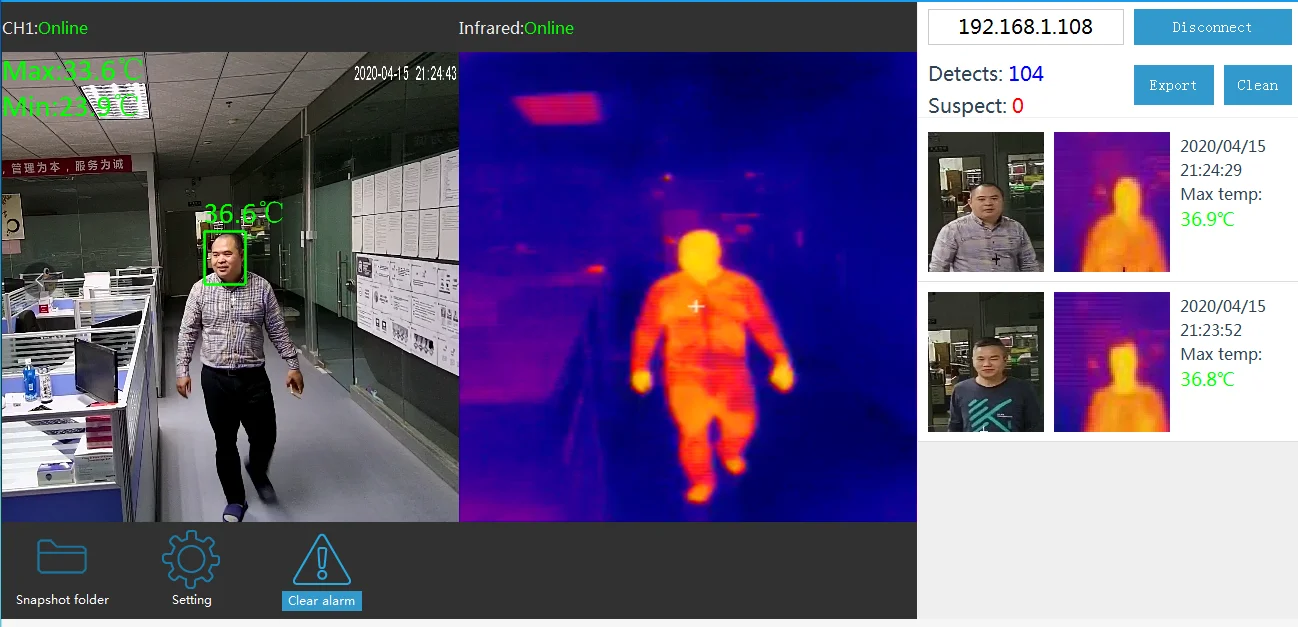Click the video timestamp 2020-04-15 21:24:43

pyautogui.click(x=405, y=73)
